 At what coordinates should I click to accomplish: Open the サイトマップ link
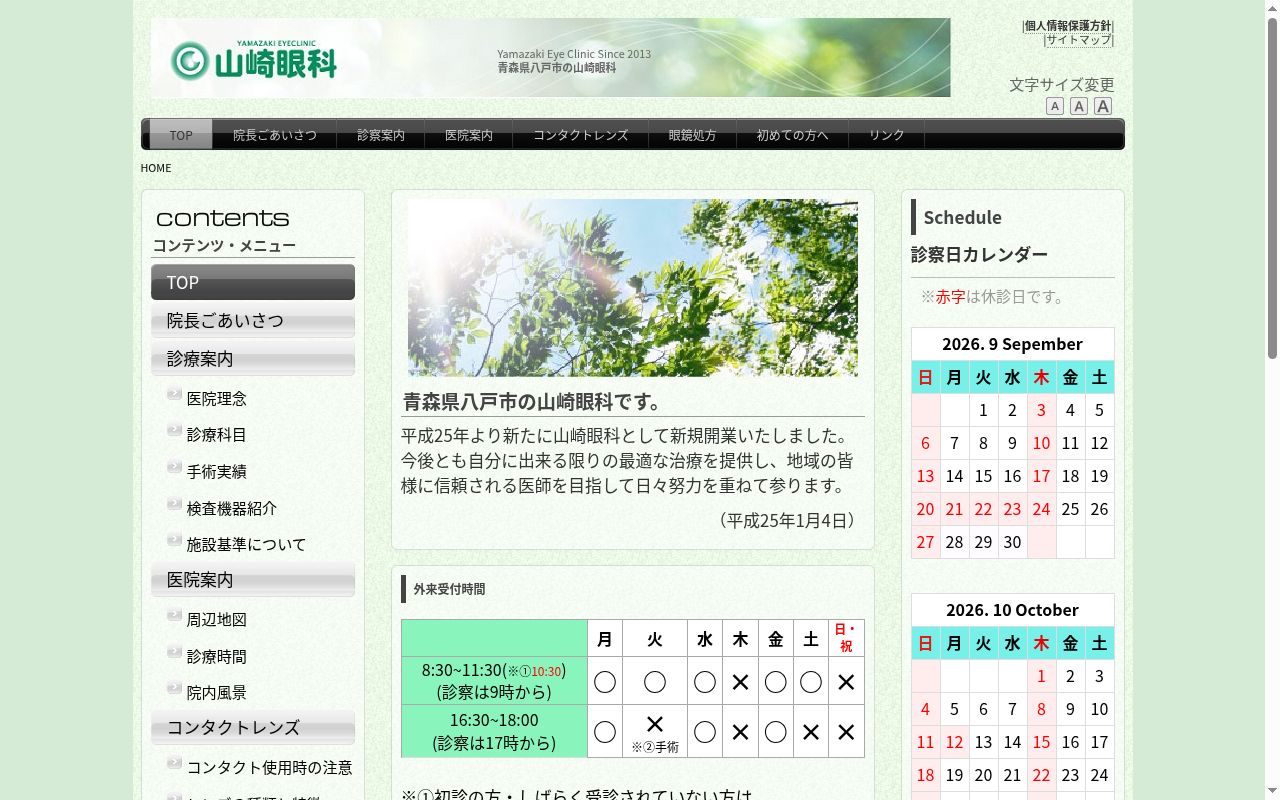point(1078,40)
